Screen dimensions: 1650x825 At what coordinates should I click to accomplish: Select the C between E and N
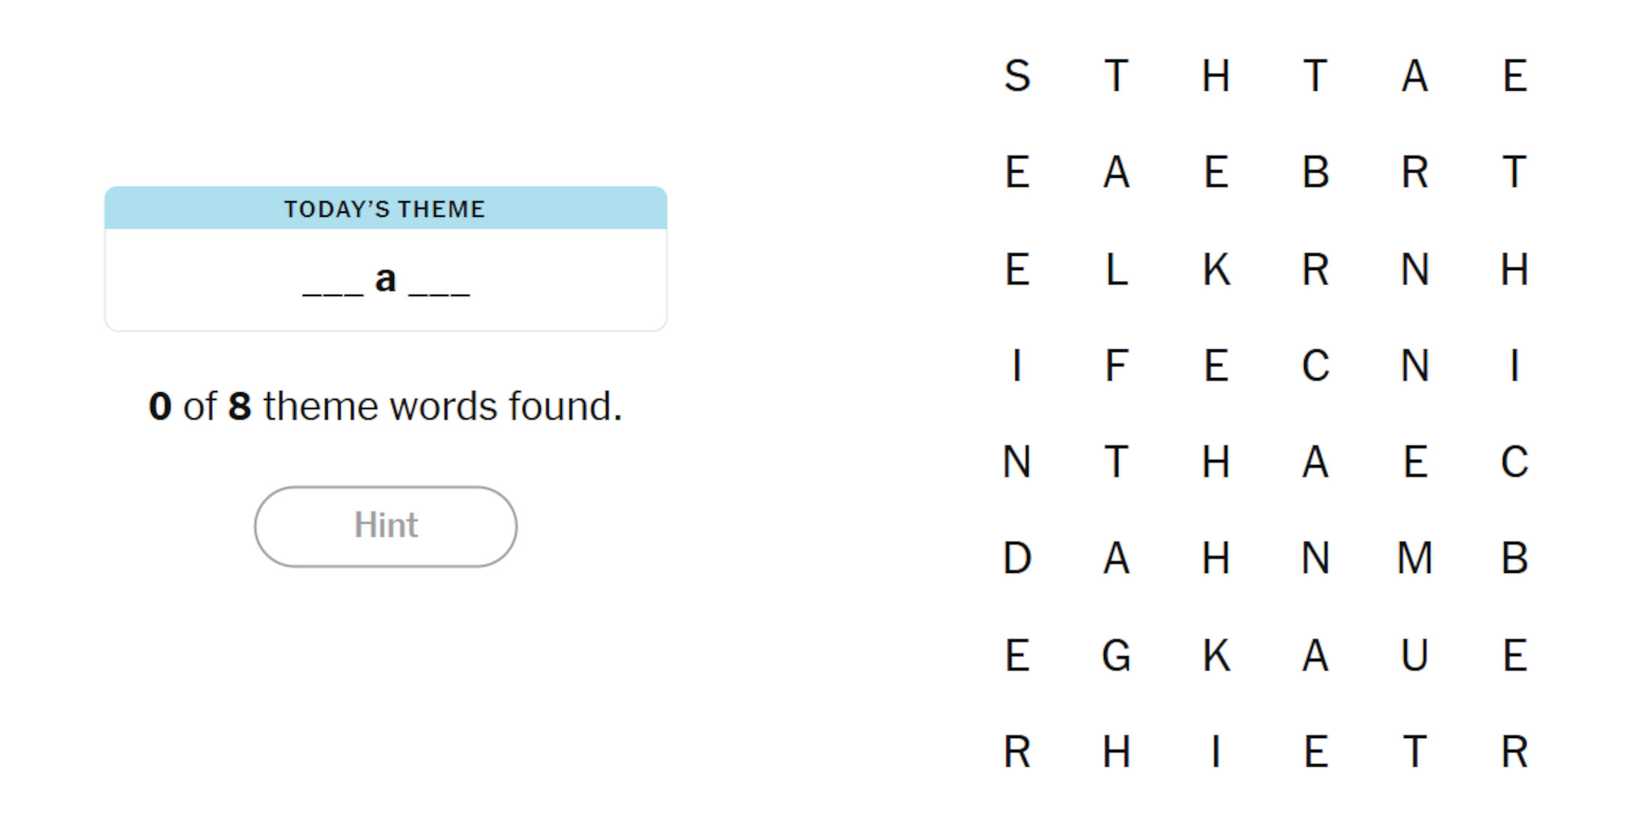click(x=1315, y=366)
